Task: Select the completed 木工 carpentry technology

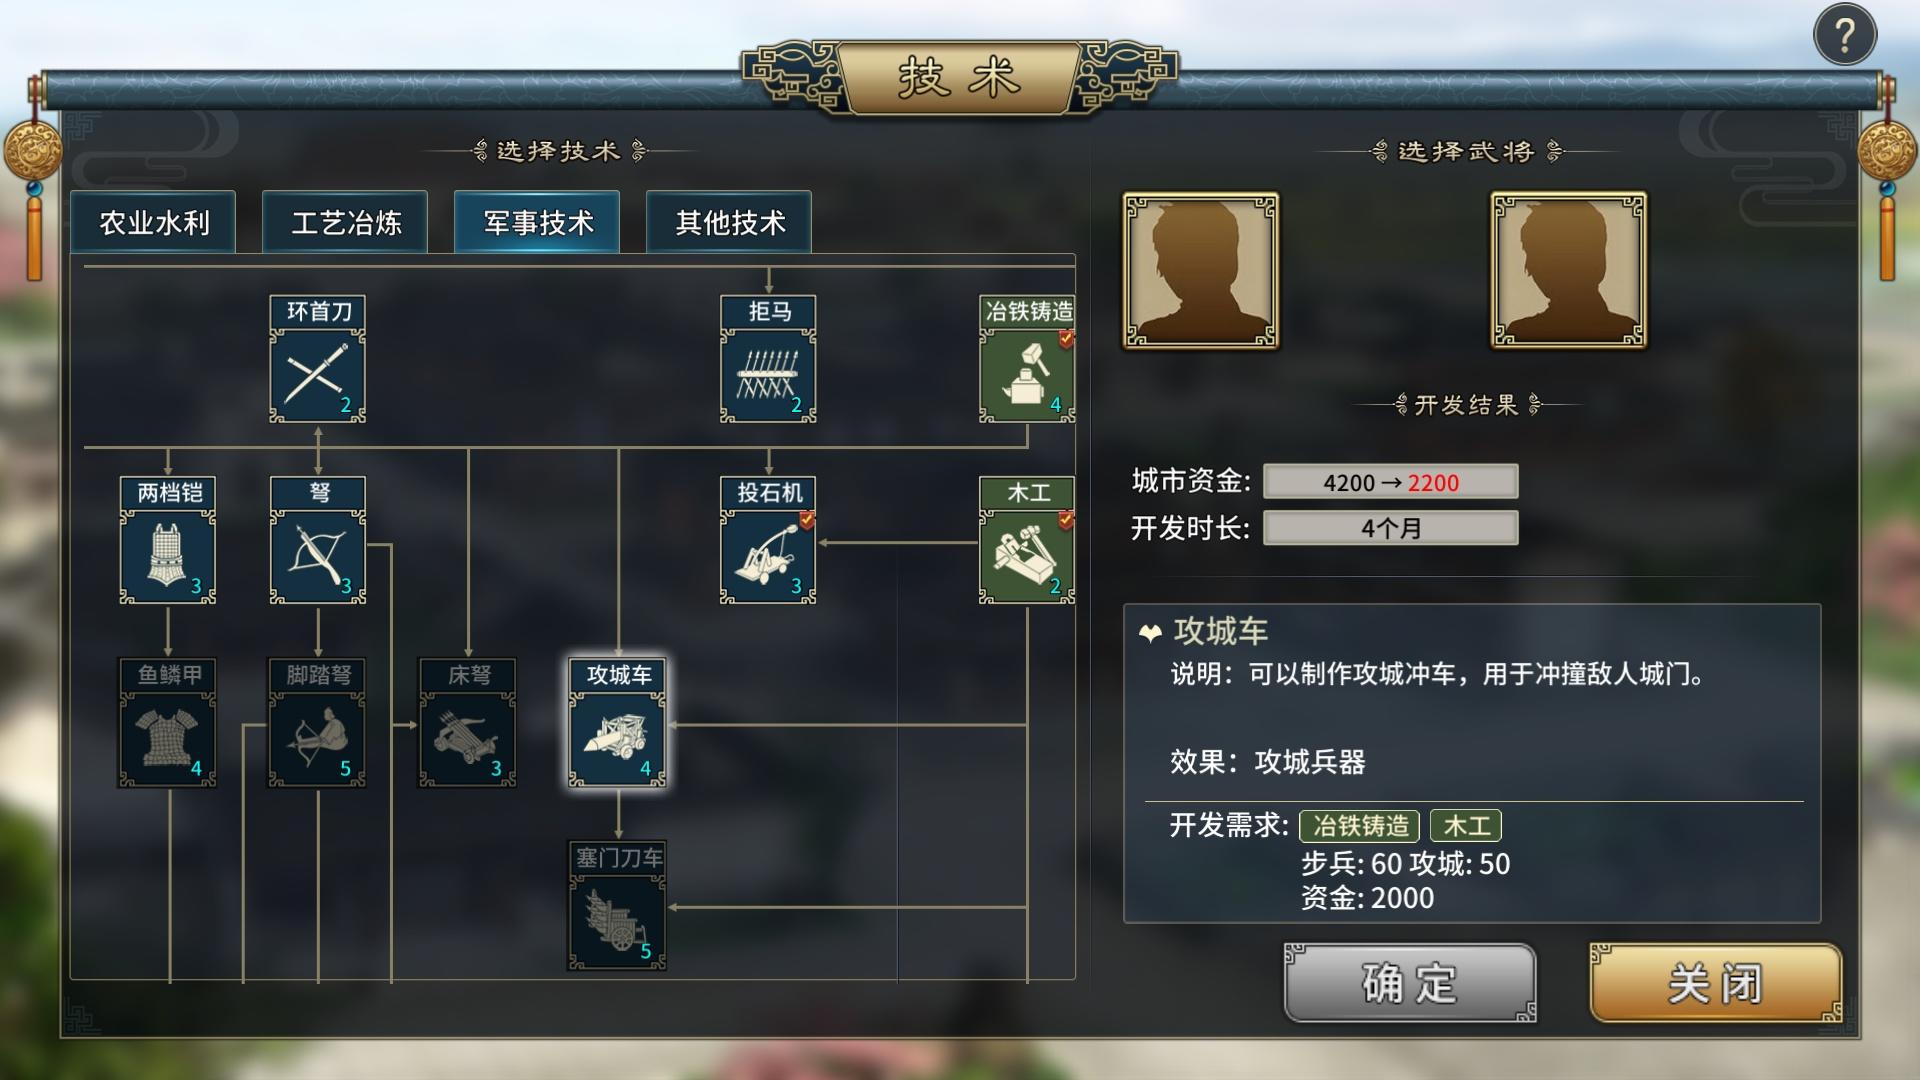Action: 1027,540
